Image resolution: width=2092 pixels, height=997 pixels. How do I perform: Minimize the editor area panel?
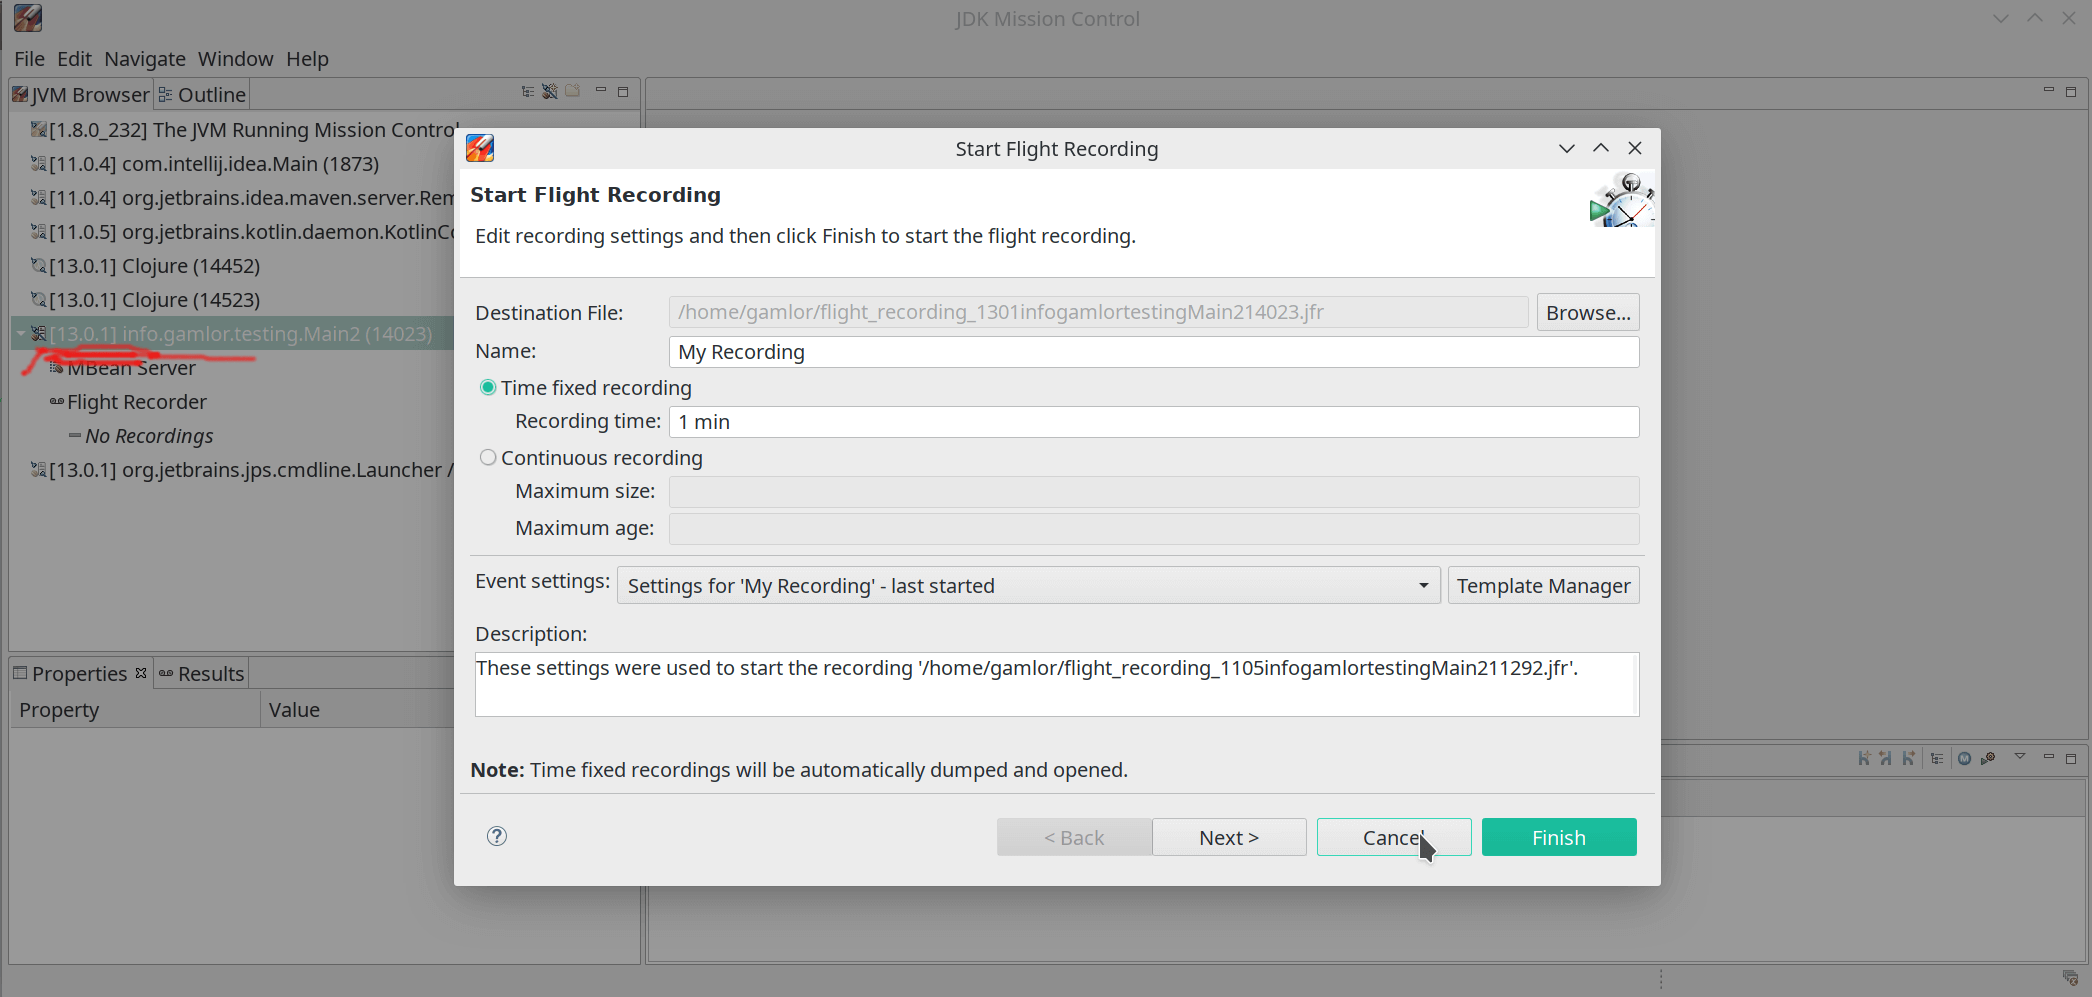click(x=2048, y=91)
